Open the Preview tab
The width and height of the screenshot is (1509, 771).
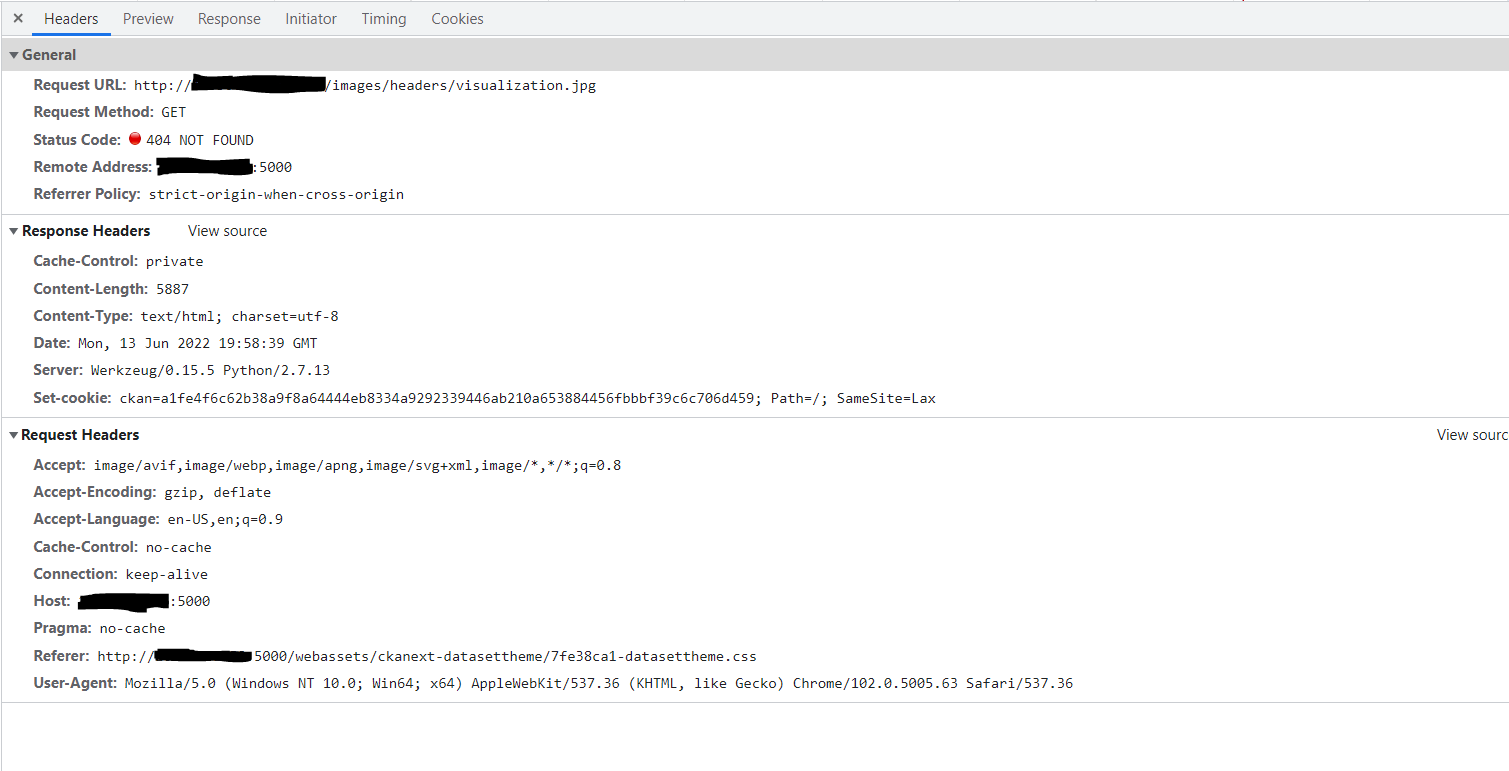tap(147, 18)
